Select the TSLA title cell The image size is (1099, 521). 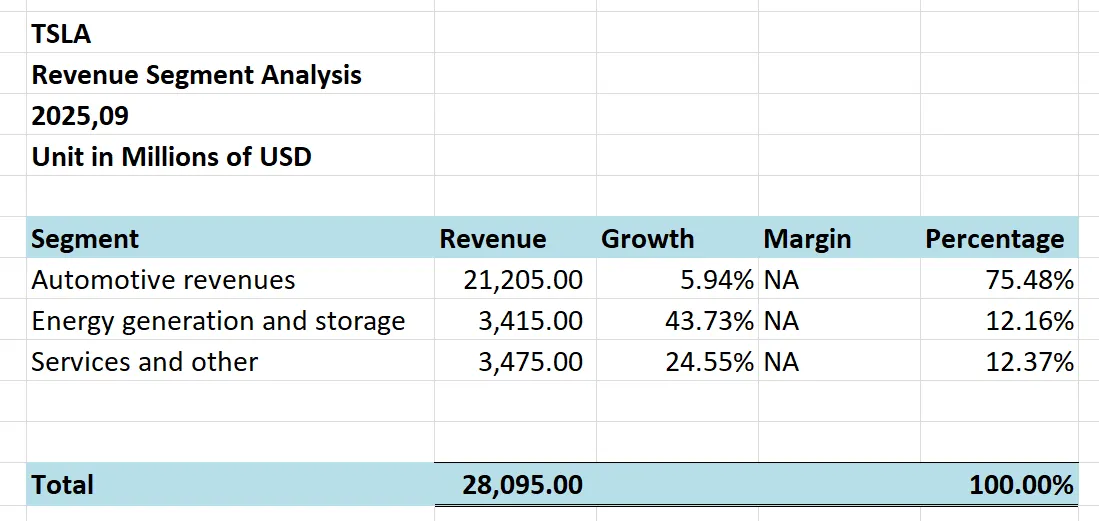231,33
